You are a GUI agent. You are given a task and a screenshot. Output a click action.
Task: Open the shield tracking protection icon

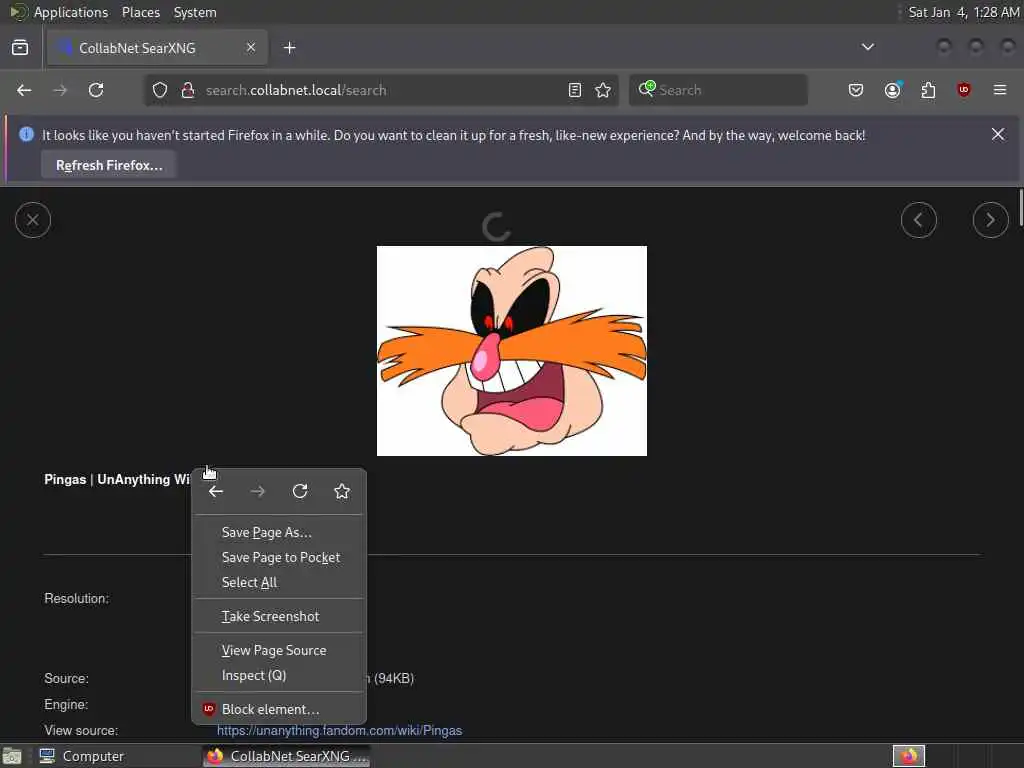point(160,90)
